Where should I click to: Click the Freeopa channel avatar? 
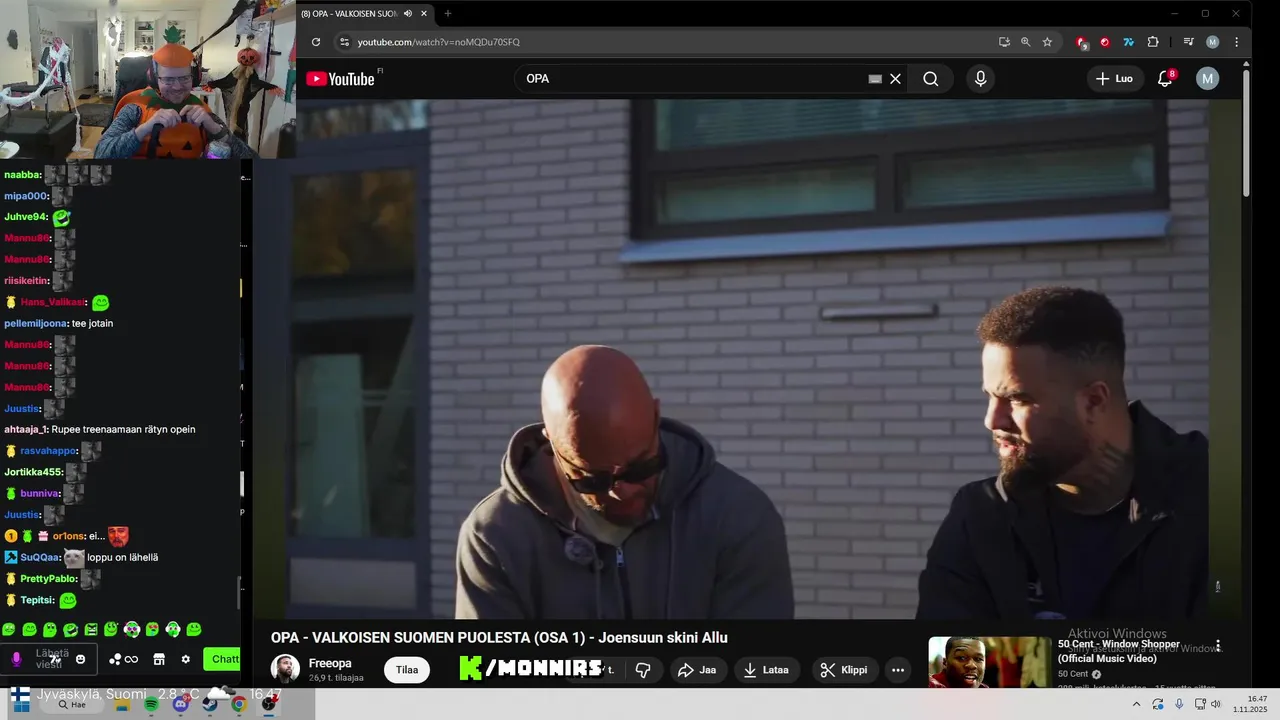tap(285, 669)
